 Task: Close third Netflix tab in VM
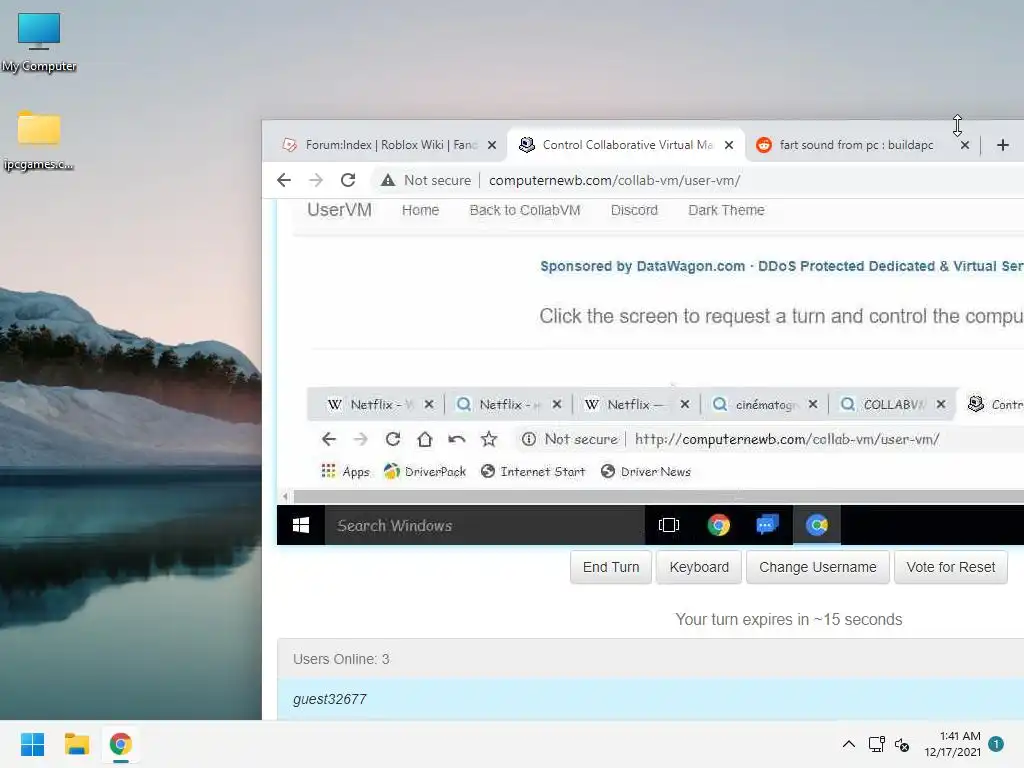(684, 405)
